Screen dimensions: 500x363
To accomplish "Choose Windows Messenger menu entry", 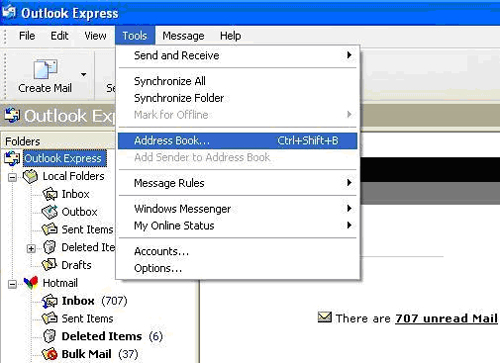I will (x=238, y=209).
